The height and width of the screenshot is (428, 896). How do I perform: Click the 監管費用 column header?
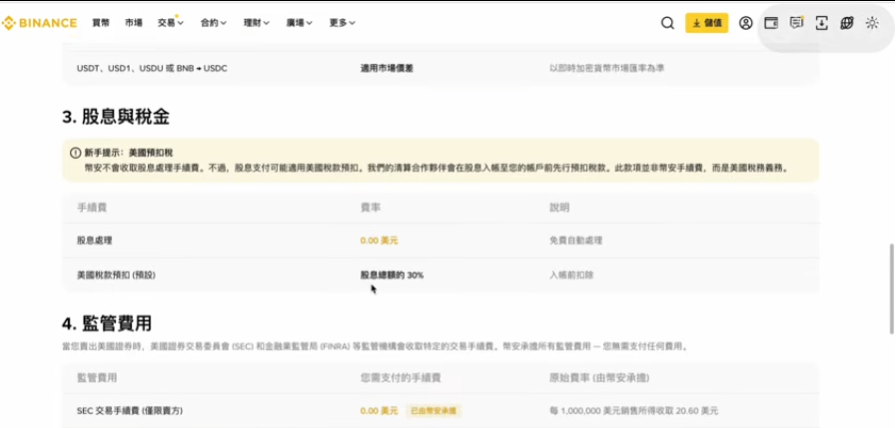click(97, 378)
